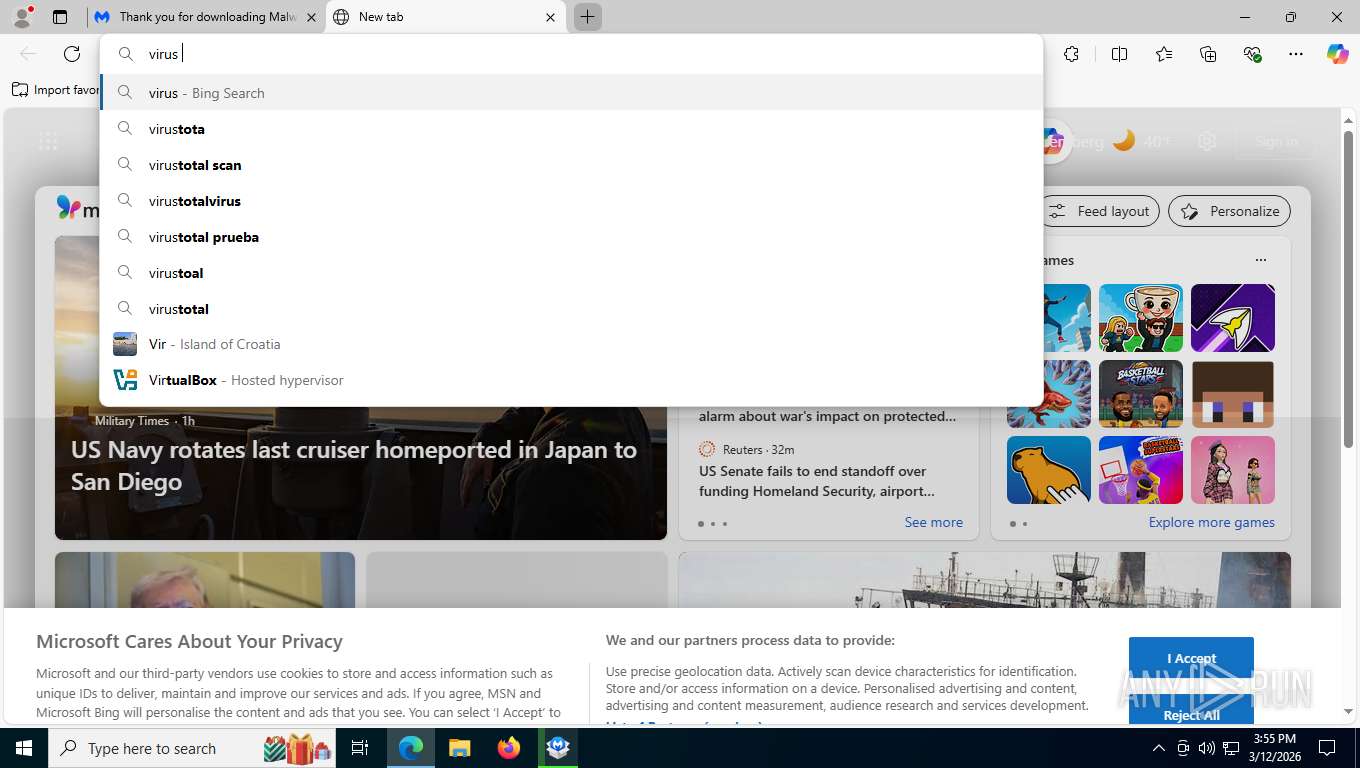
Task: Open Favorites star icon
Action: pos(1164,54)
